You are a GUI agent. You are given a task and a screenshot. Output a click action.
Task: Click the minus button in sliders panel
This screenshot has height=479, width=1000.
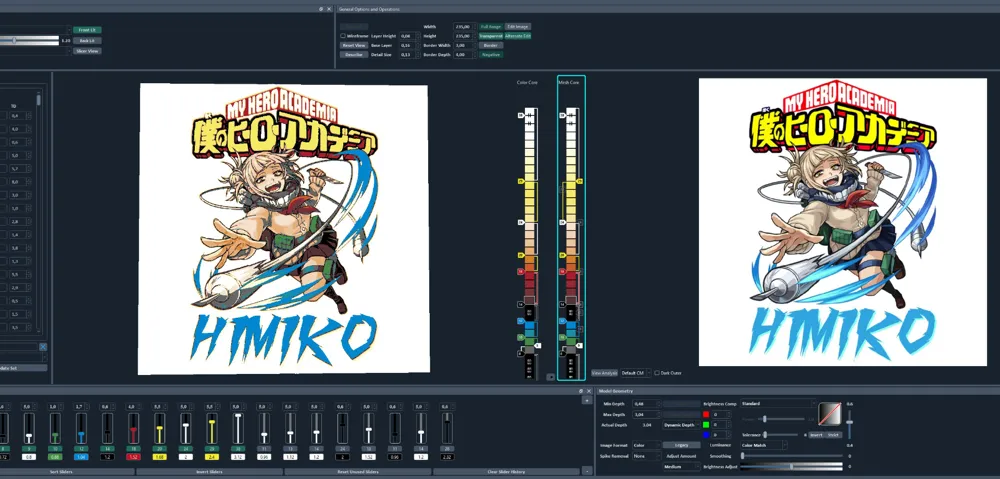pos(587,471)
